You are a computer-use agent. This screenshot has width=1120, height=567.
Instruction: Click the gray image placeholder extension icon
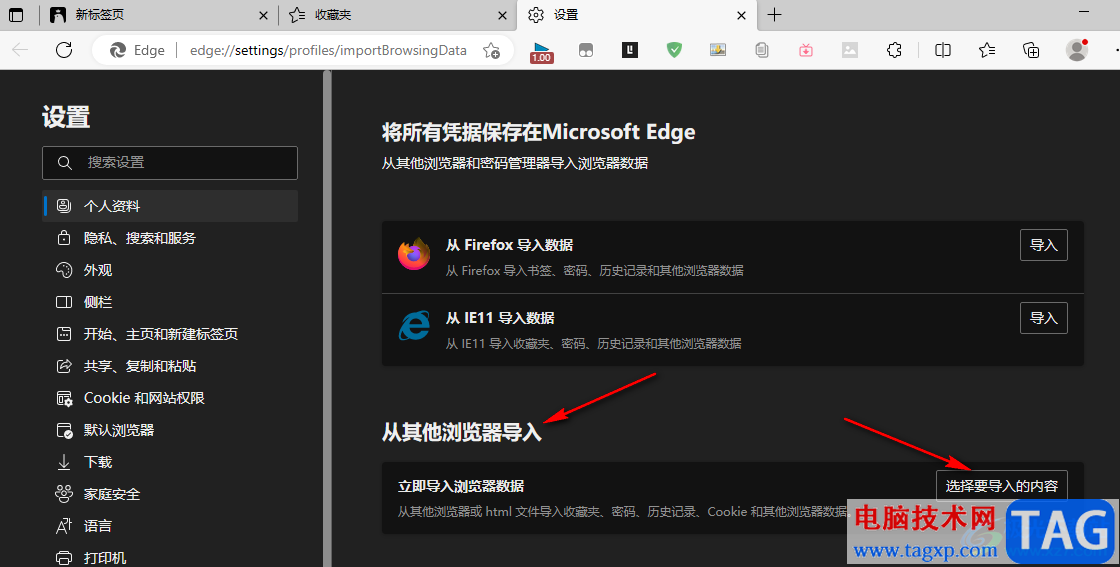(849, 49)
